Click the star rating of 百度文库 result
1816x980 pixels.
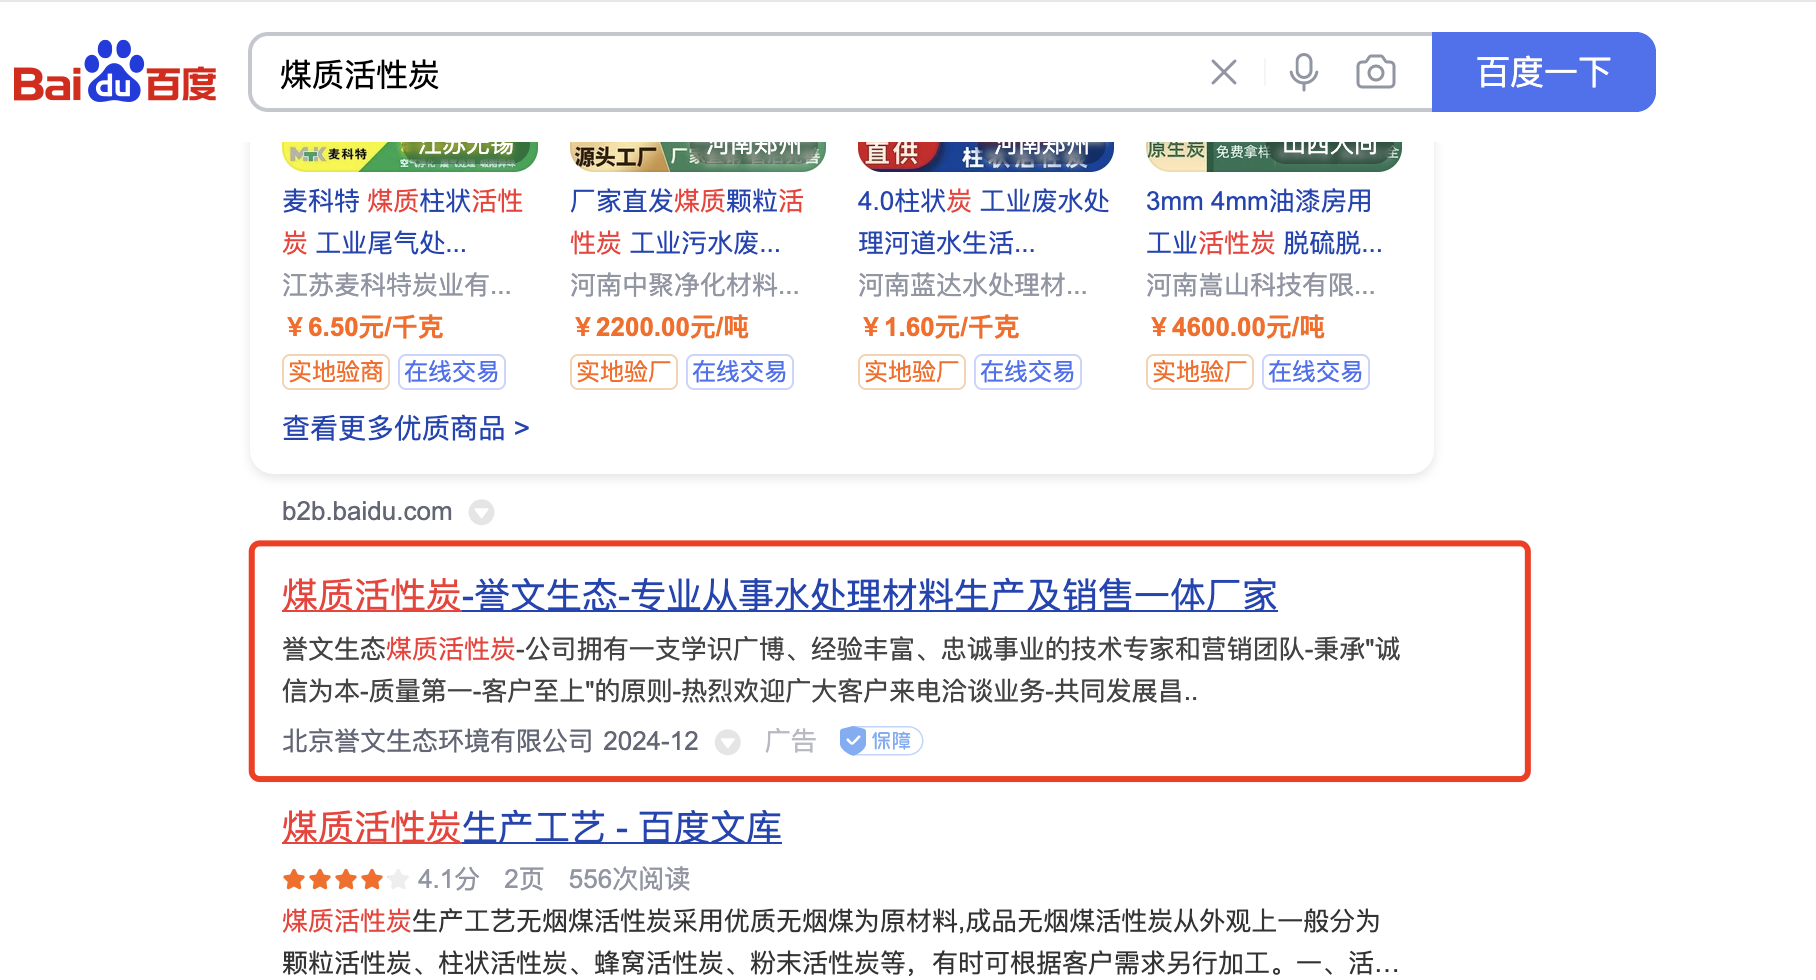pos(345,880)
